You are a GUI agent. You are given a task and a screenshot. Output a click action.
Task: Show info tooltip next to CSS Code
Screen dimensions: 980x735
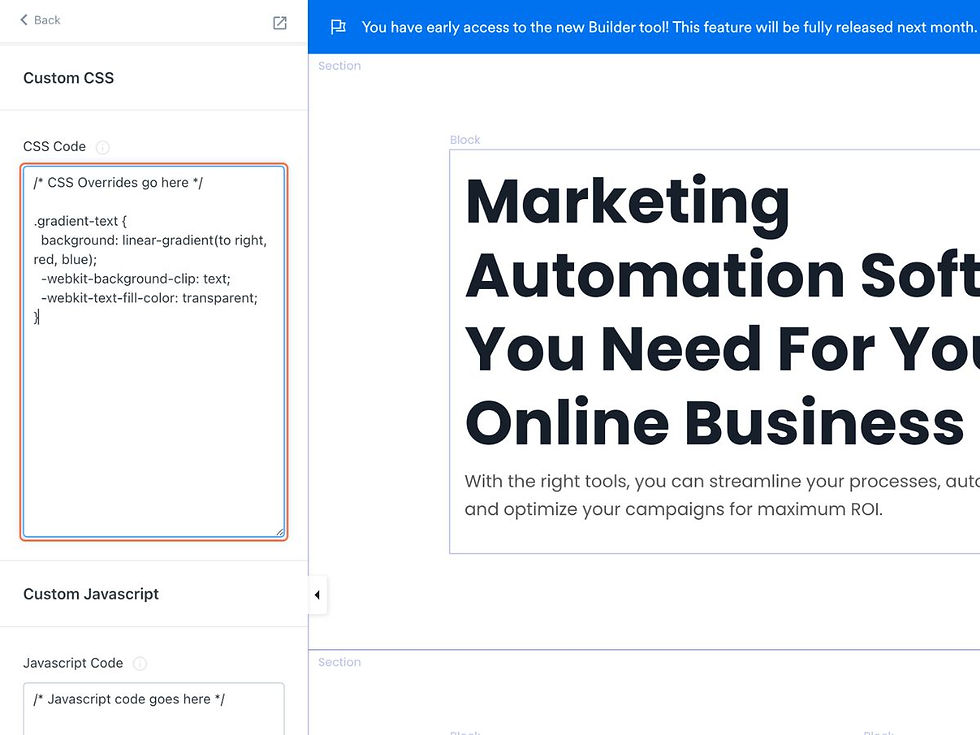coord(102,147)
